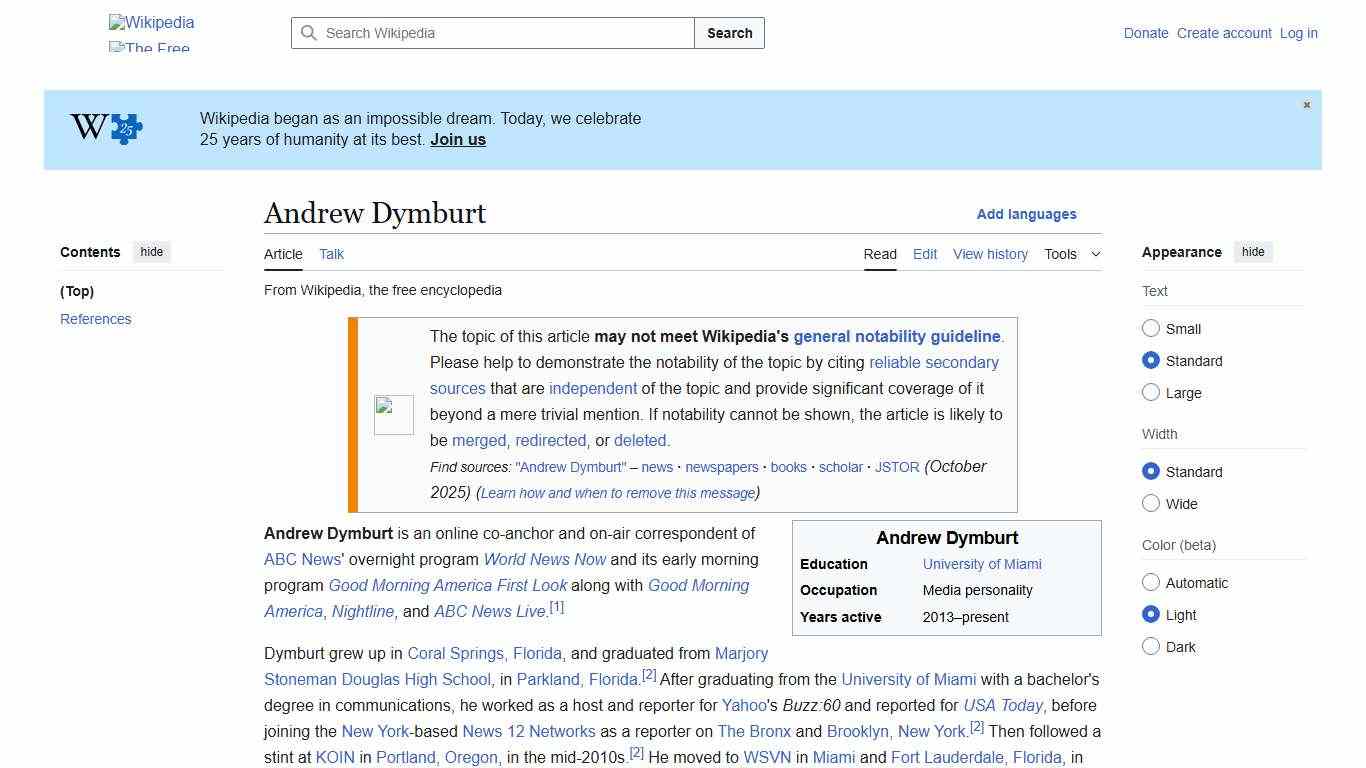Click the magnifying glass search icon
This screenshot has width=1366, height=768.
click(310, 33)
